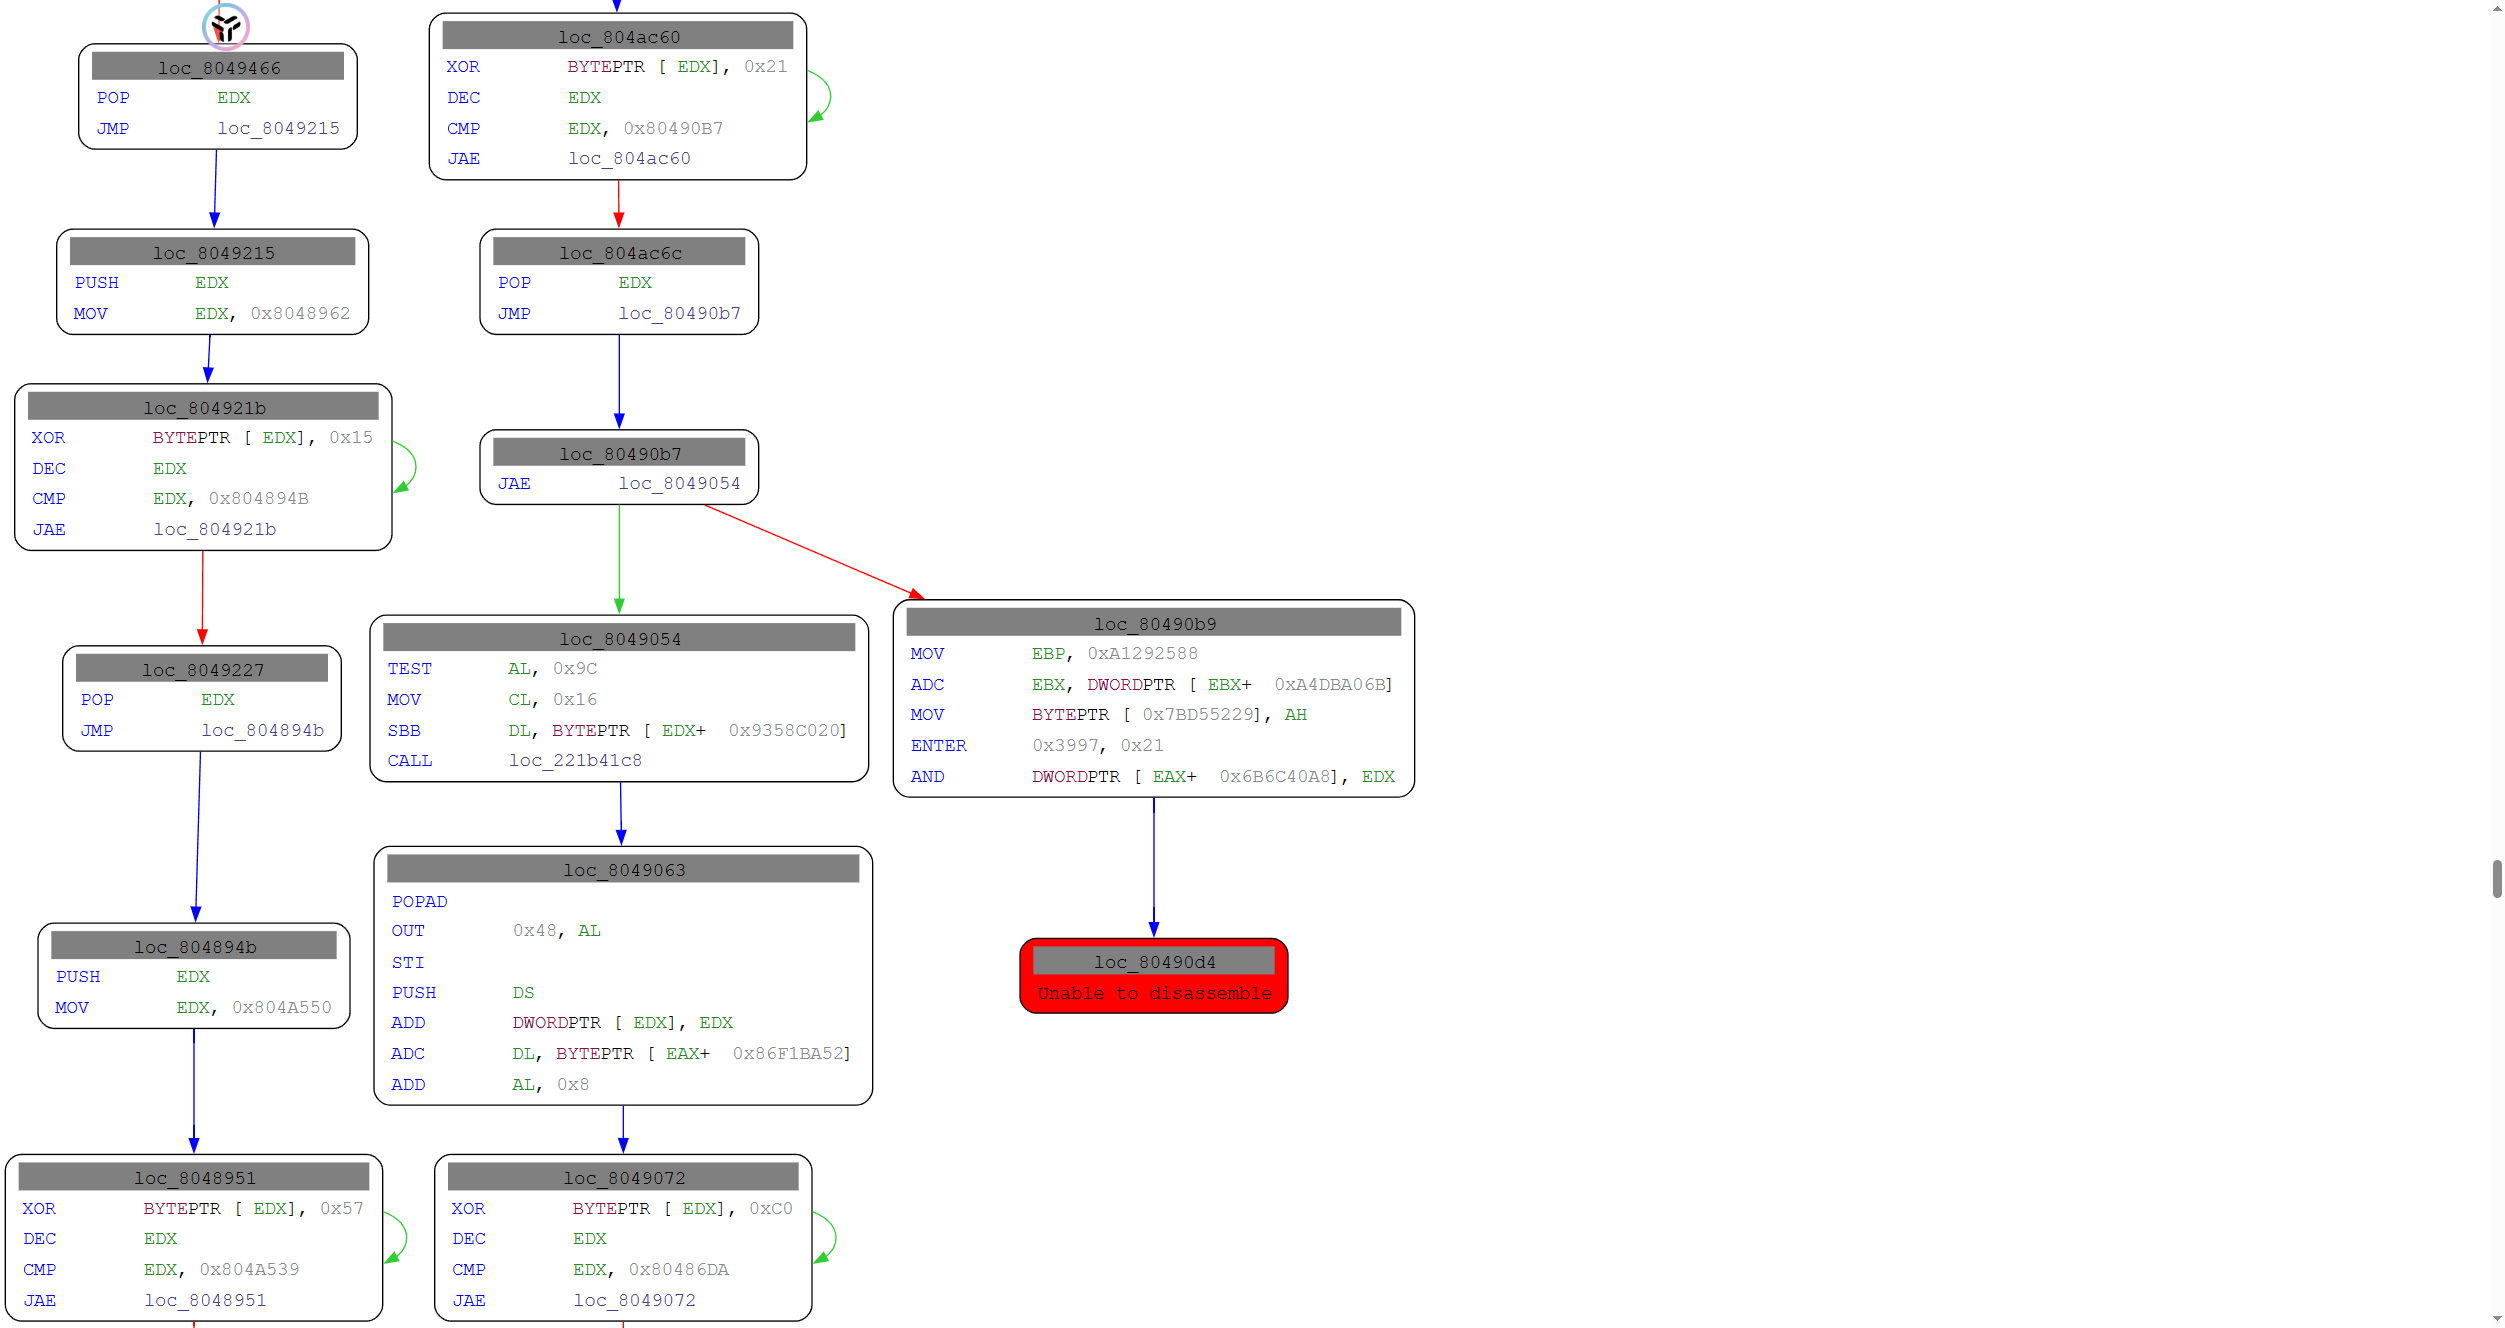
Task: Click the STI instruction
Action: click(x=408, y=962)
